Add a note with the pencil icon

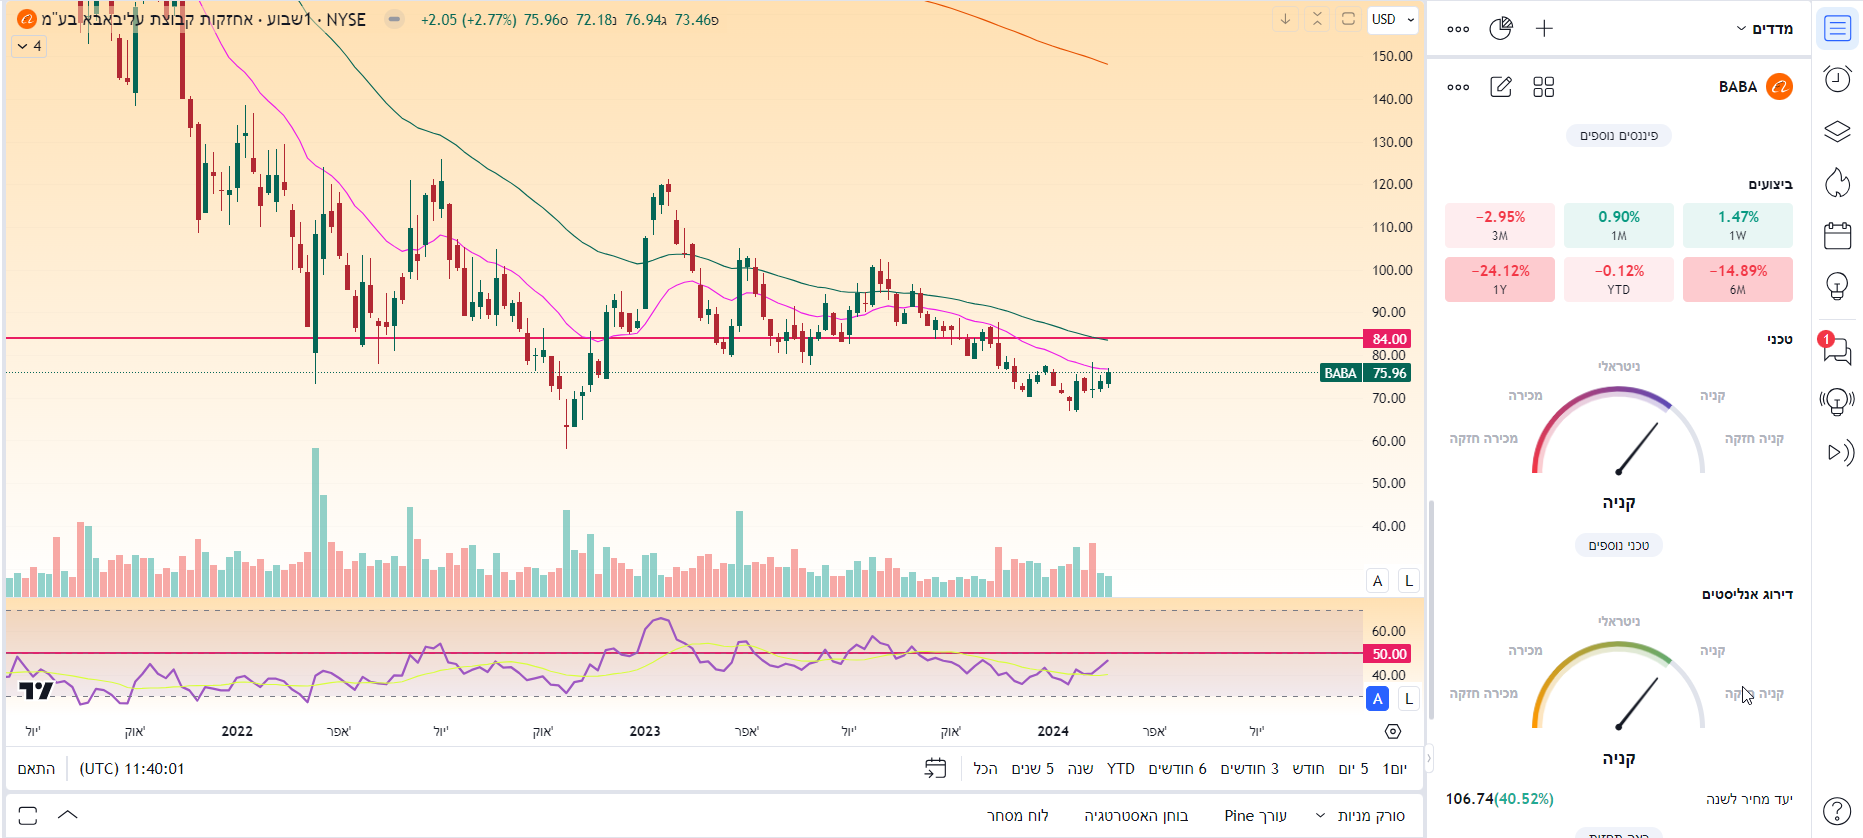(x=1501, y=87)
